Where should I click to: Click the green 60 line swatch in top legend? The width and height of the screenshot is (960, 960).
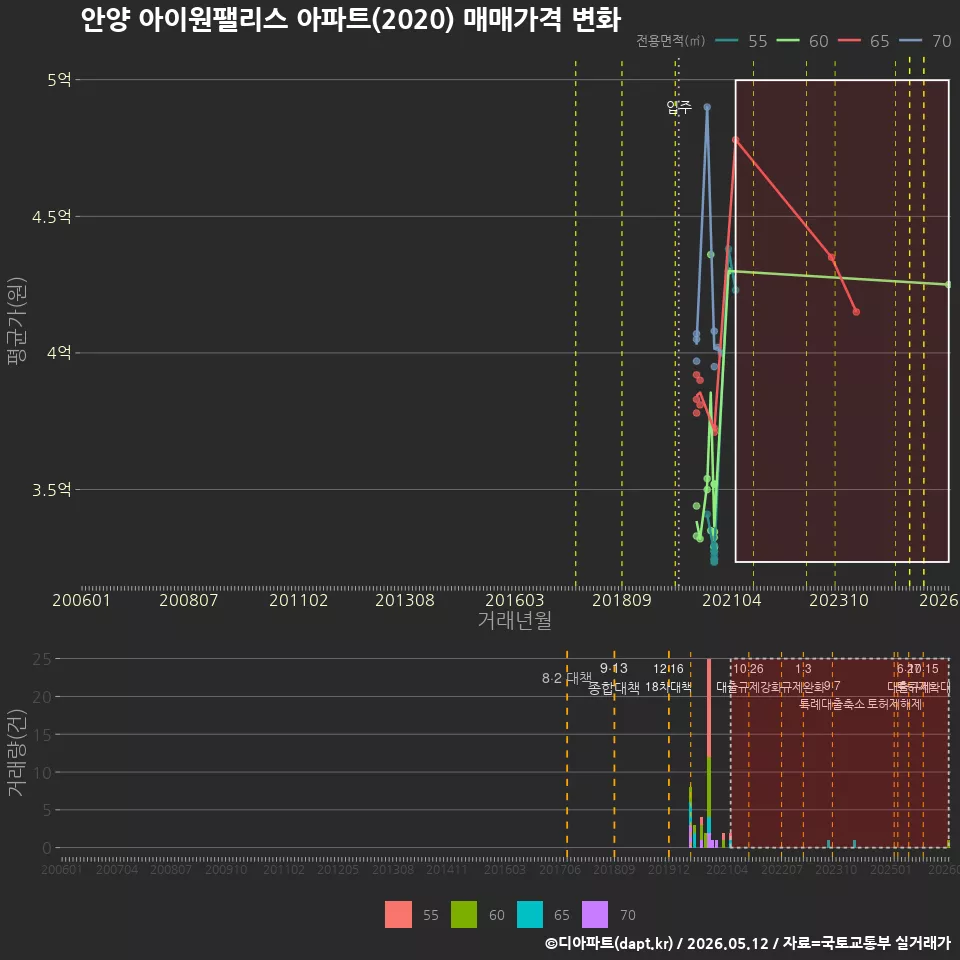pos(788,41)
